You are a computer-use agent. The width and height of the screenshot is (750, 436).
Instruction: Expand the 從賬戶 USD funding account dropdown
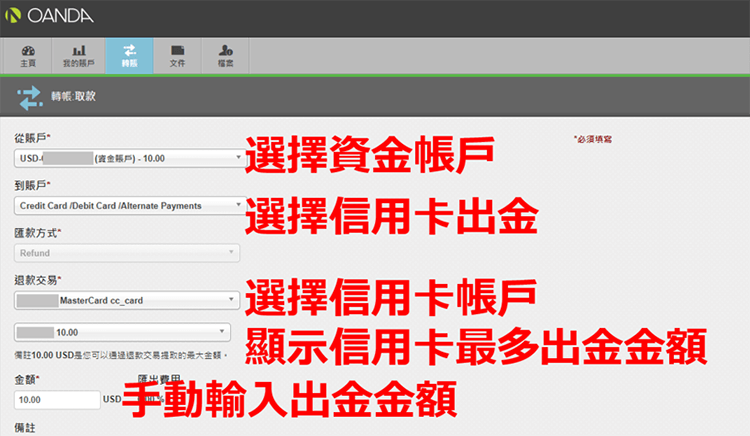coord(130,158)
